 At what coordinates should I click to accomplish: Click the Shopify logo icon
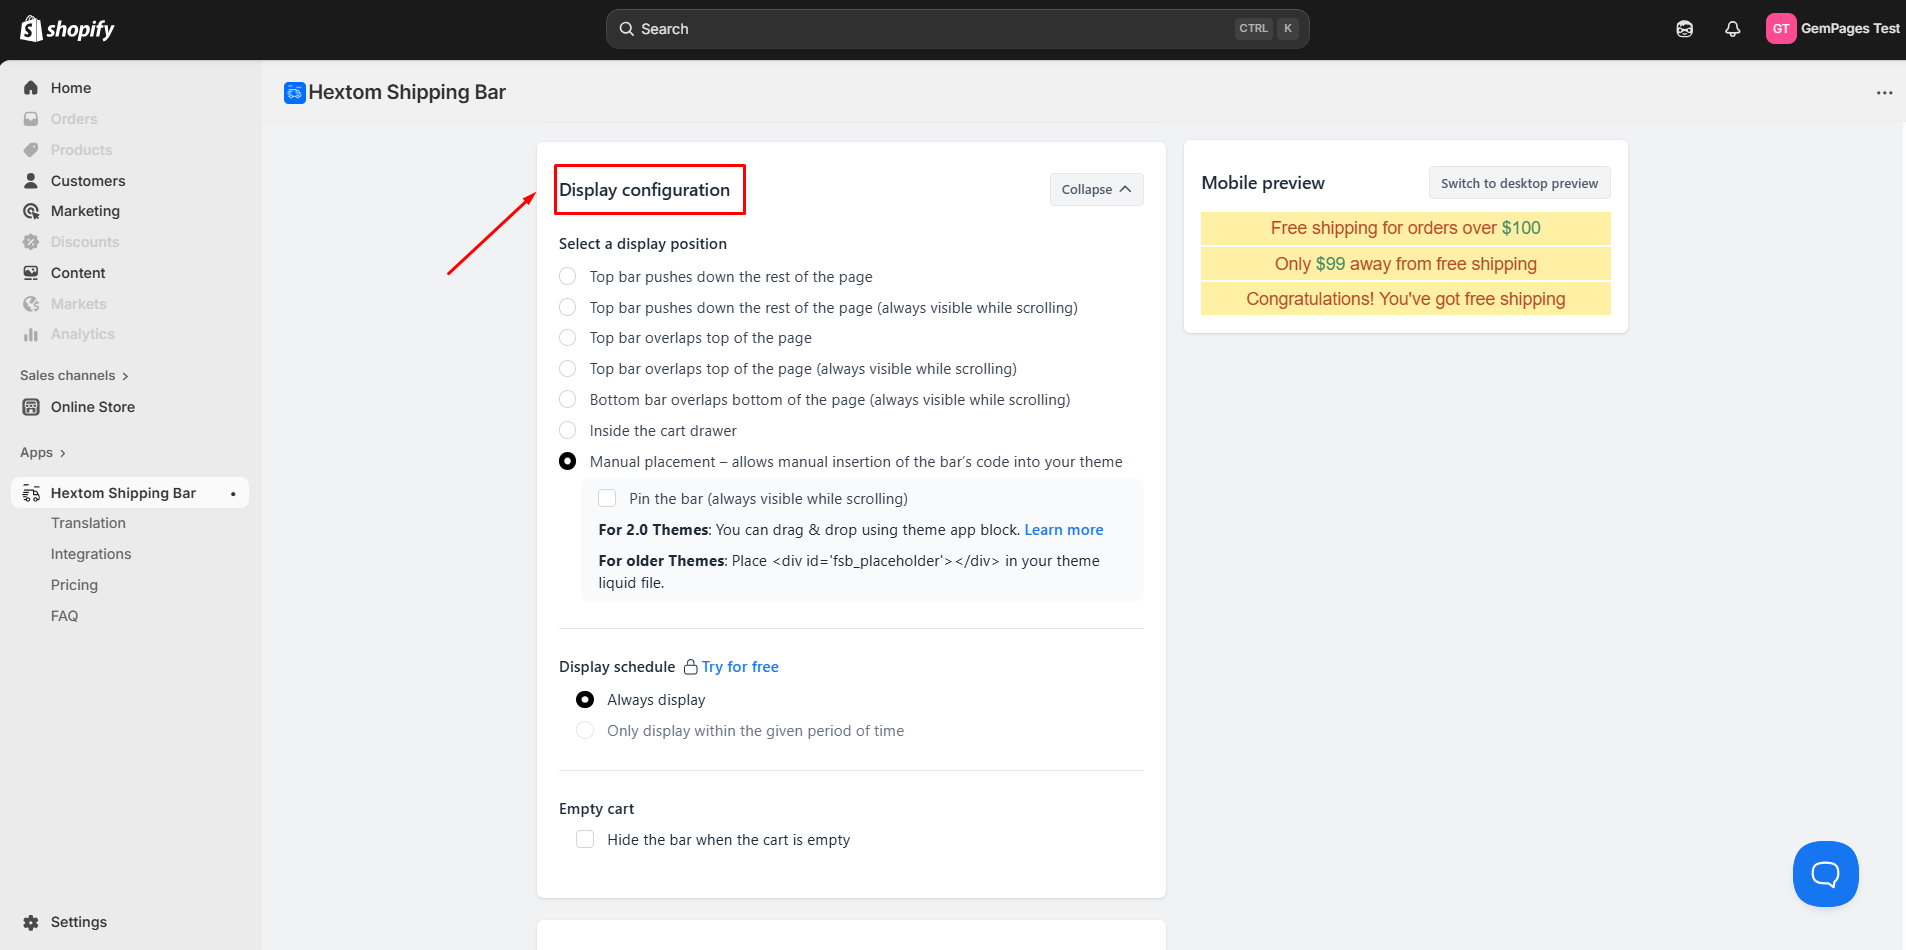coord(32,29)
